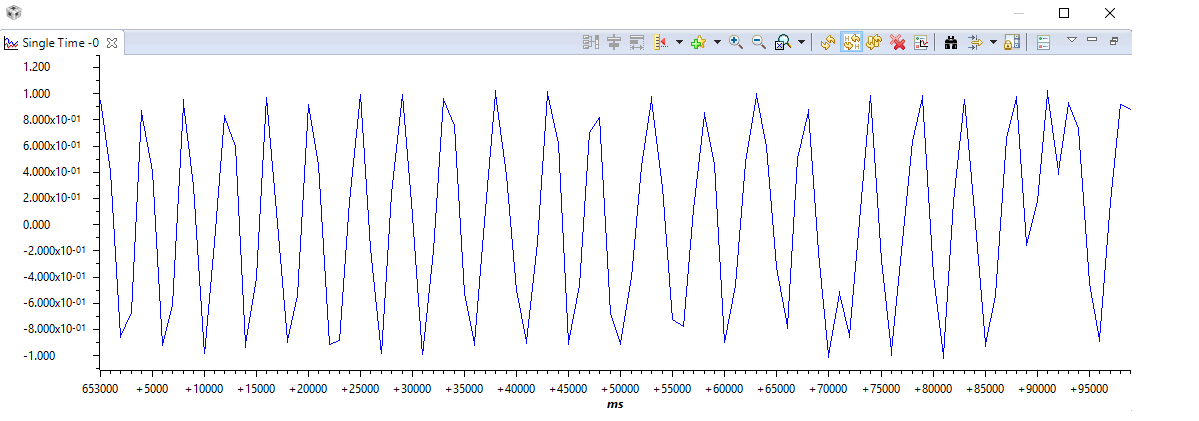
Task: Open the graph properties chart icon
Action: click(921, 43)
